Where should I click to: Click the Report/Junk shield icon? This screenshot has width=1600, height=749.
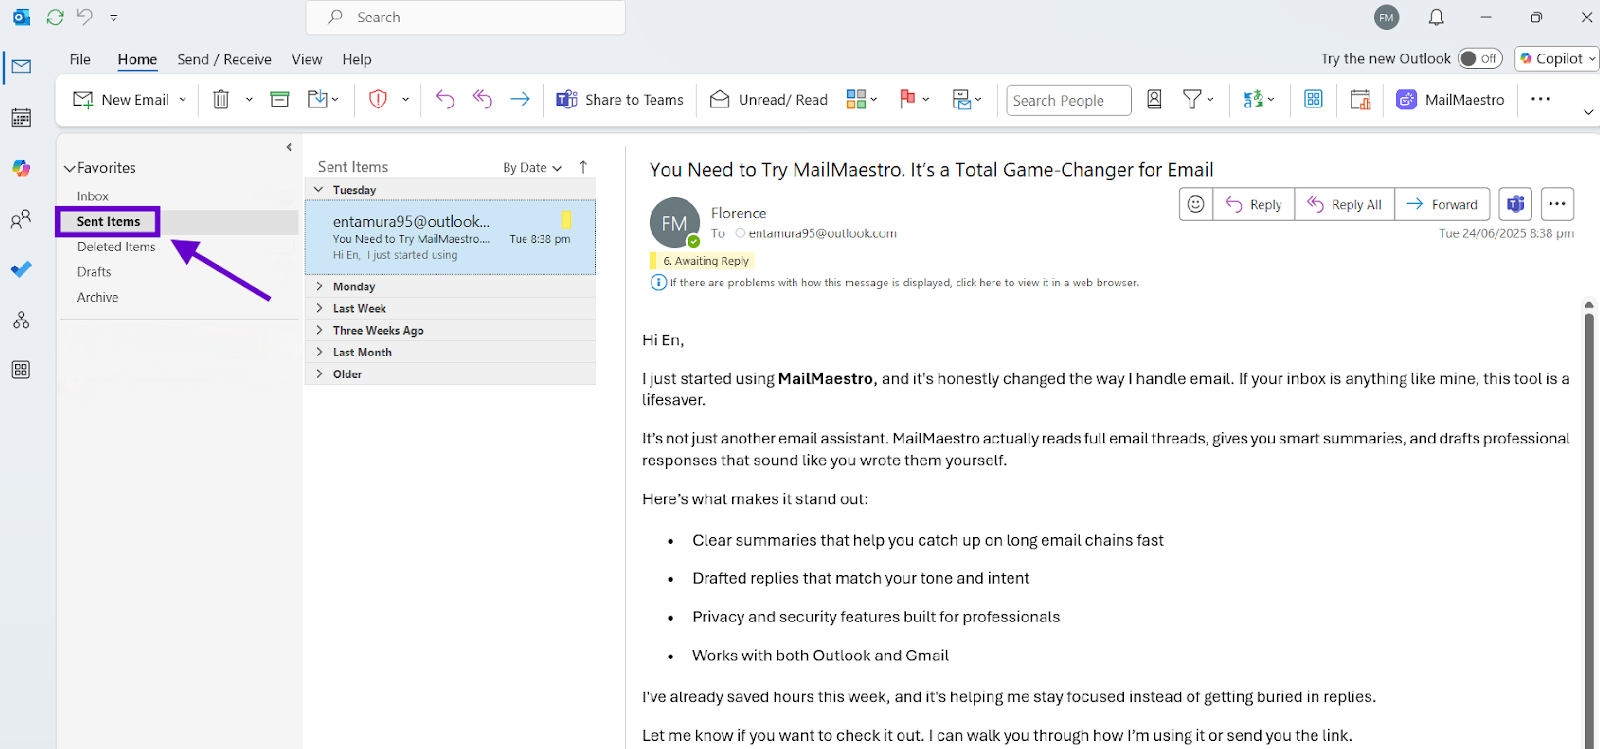pyautogui.click(x=378, y=99)
